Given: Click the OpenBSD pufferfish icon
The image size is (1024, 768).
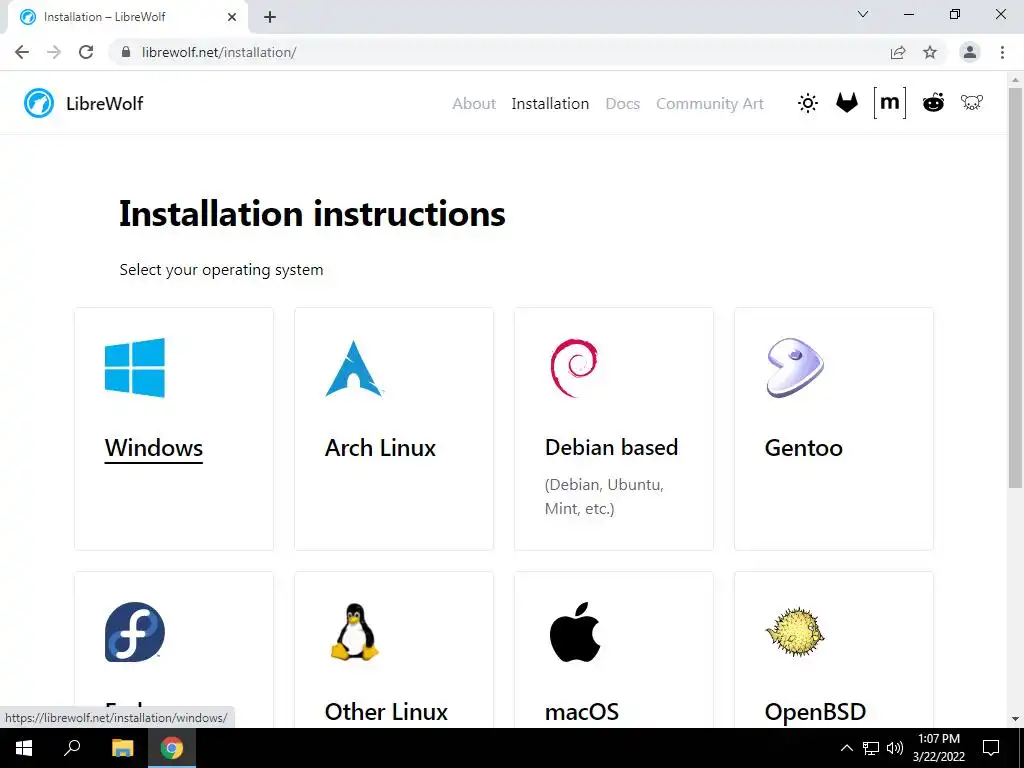Looking at the screenshot, I should (x=795, y=632).
